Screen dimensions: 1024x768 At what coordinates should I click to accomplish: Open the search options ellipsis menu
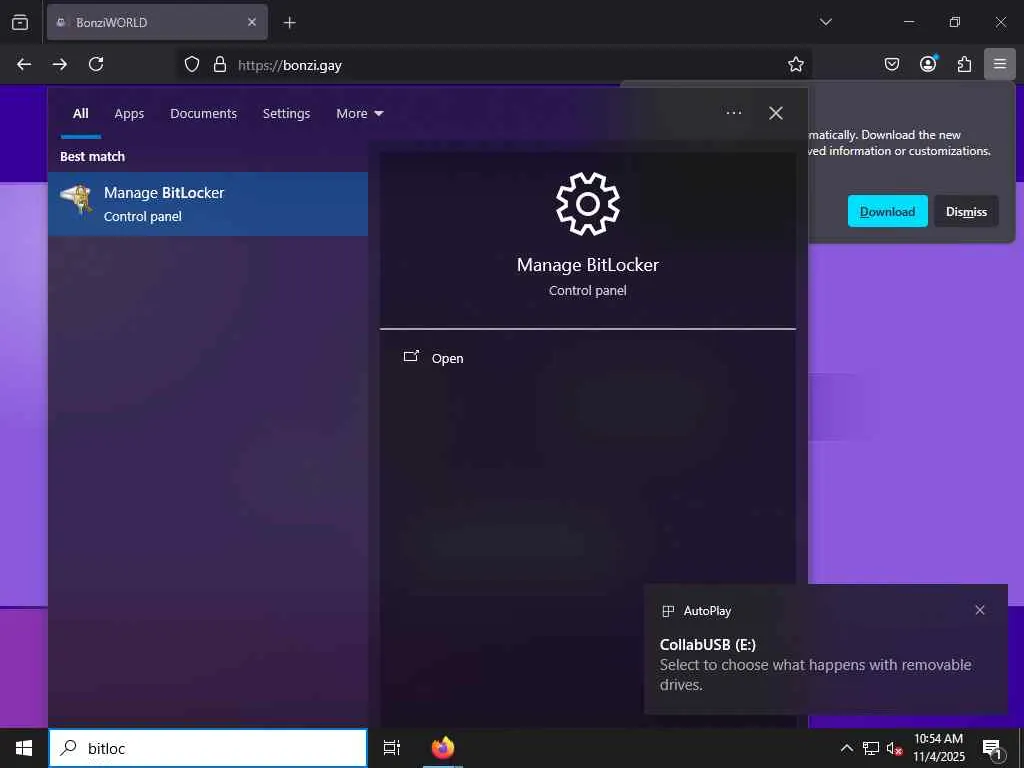pos(733,113)
